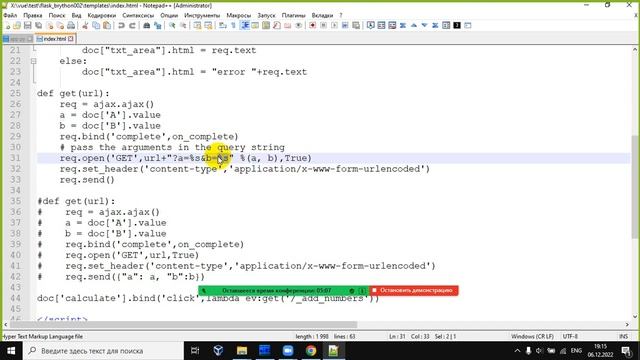This screenshot has width=640, height=360.
Task: Click the Playback macro toolbar icon
Action: tap(334, 25)
